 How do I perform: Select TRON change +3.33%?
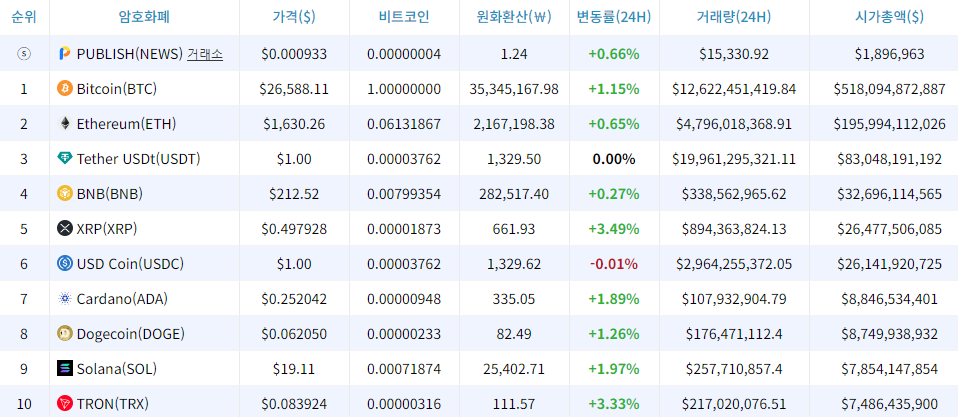click(614, 404)
